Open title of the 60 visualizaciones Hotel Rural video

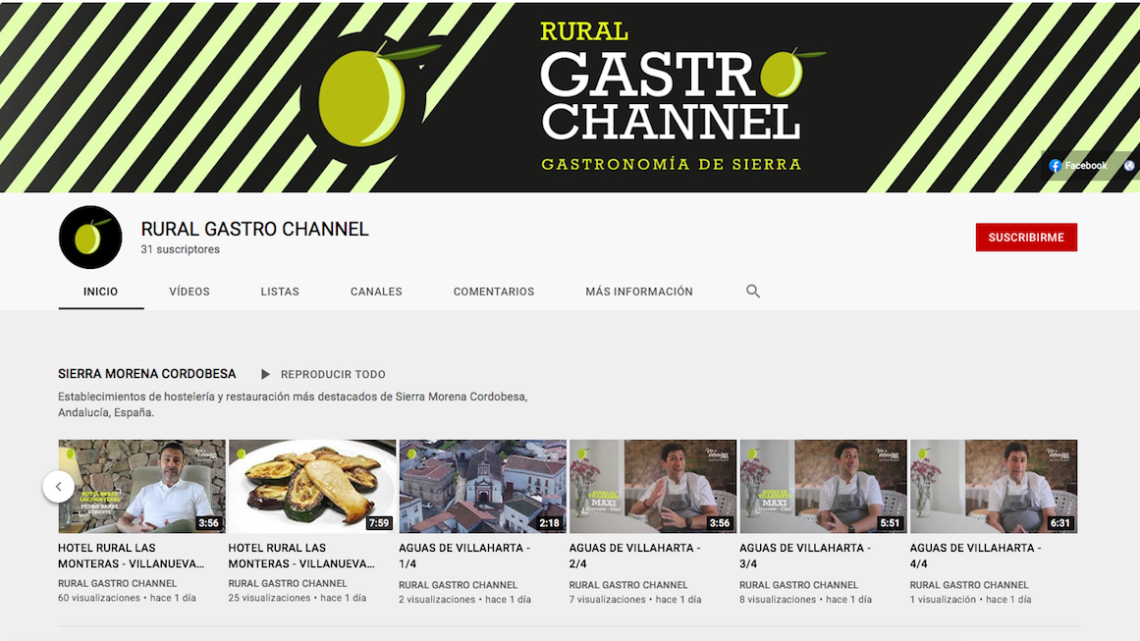click(131, 556)
